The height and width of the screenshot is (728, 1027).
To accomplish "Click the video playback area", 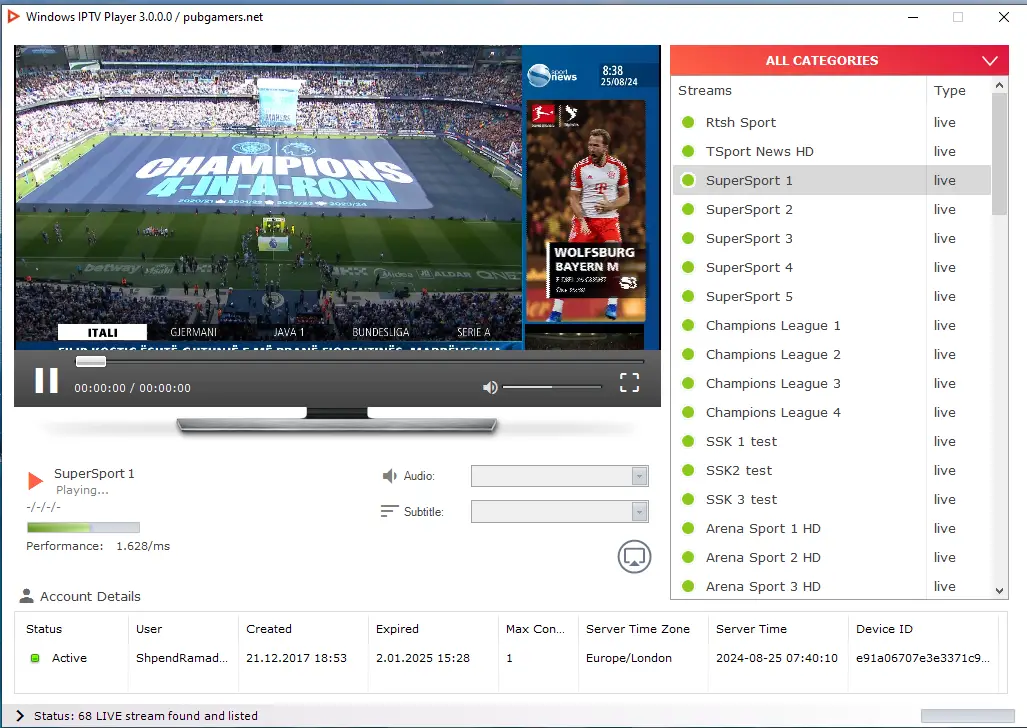I will click(337, 197).
